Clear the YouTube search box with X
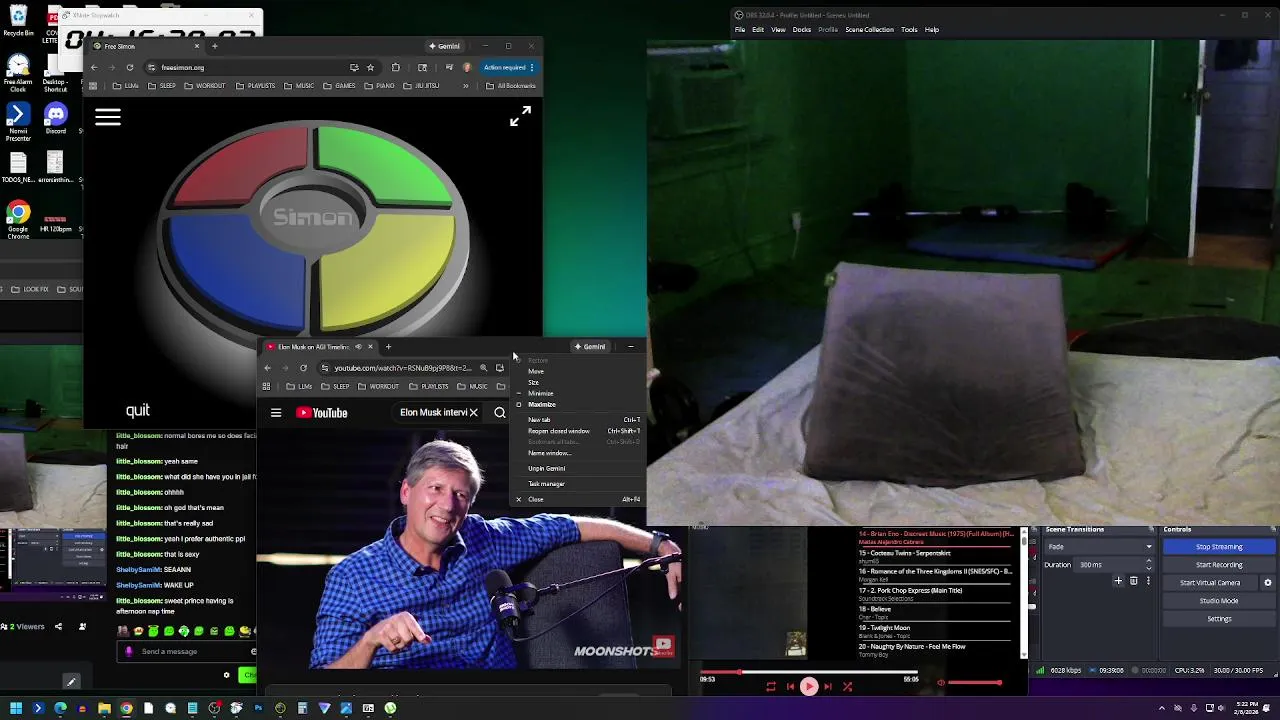 tap(473, 412)
